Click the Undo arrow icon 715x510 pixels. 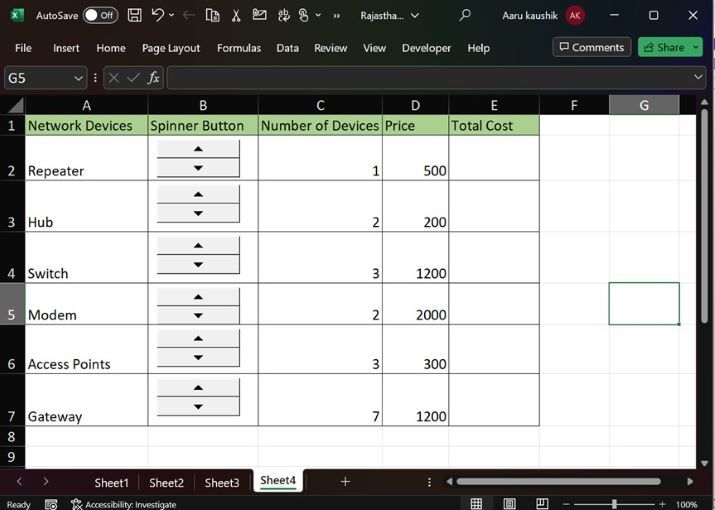coord(158,15)
